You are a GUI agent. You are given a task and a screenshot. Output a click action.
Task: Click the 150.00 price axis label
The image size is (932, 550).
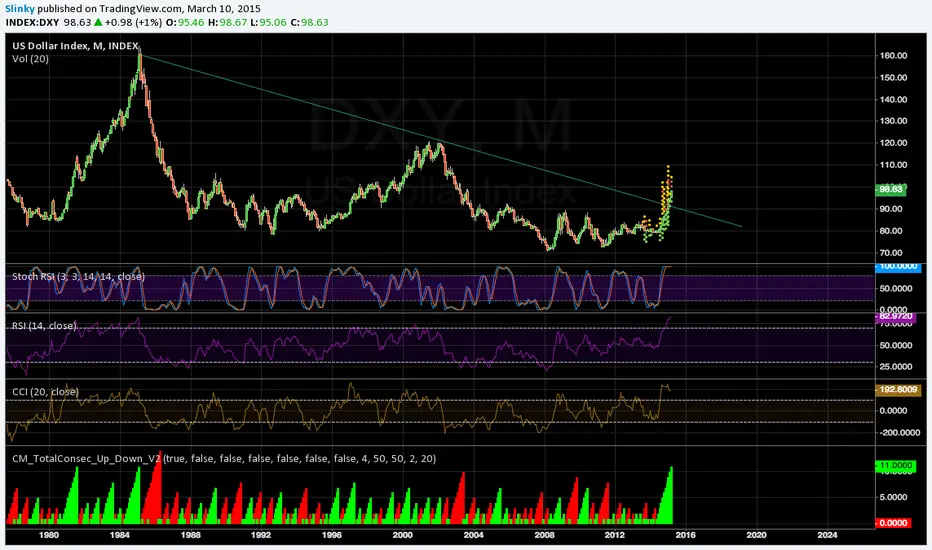[893, 77]
